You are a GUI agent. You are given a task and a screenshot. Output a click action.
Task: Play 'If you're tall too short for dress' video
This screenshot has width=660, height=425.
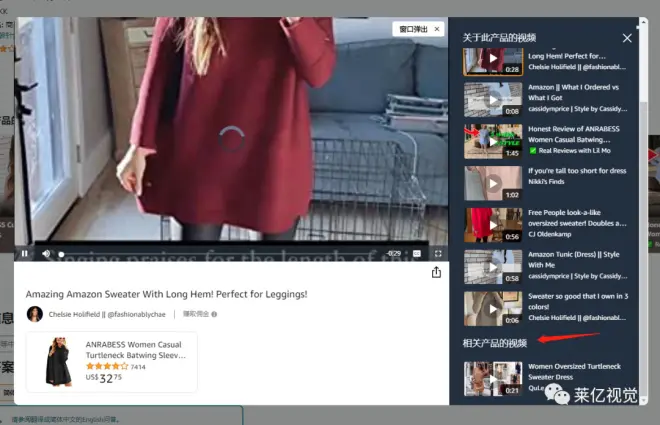[493, 183]
